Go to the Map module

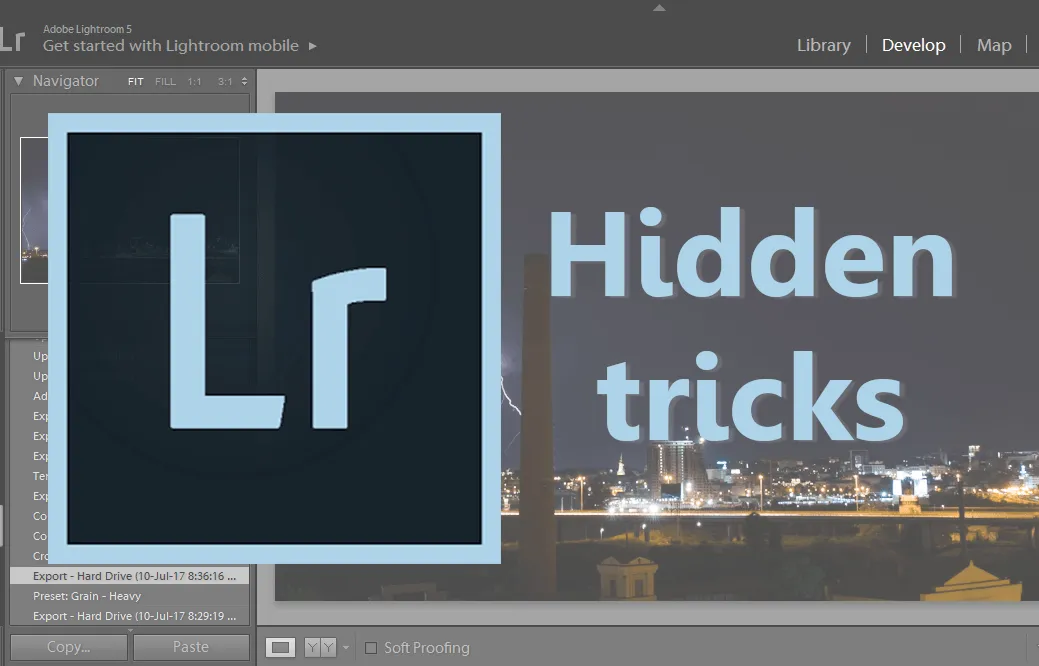(x=994, y=45)
